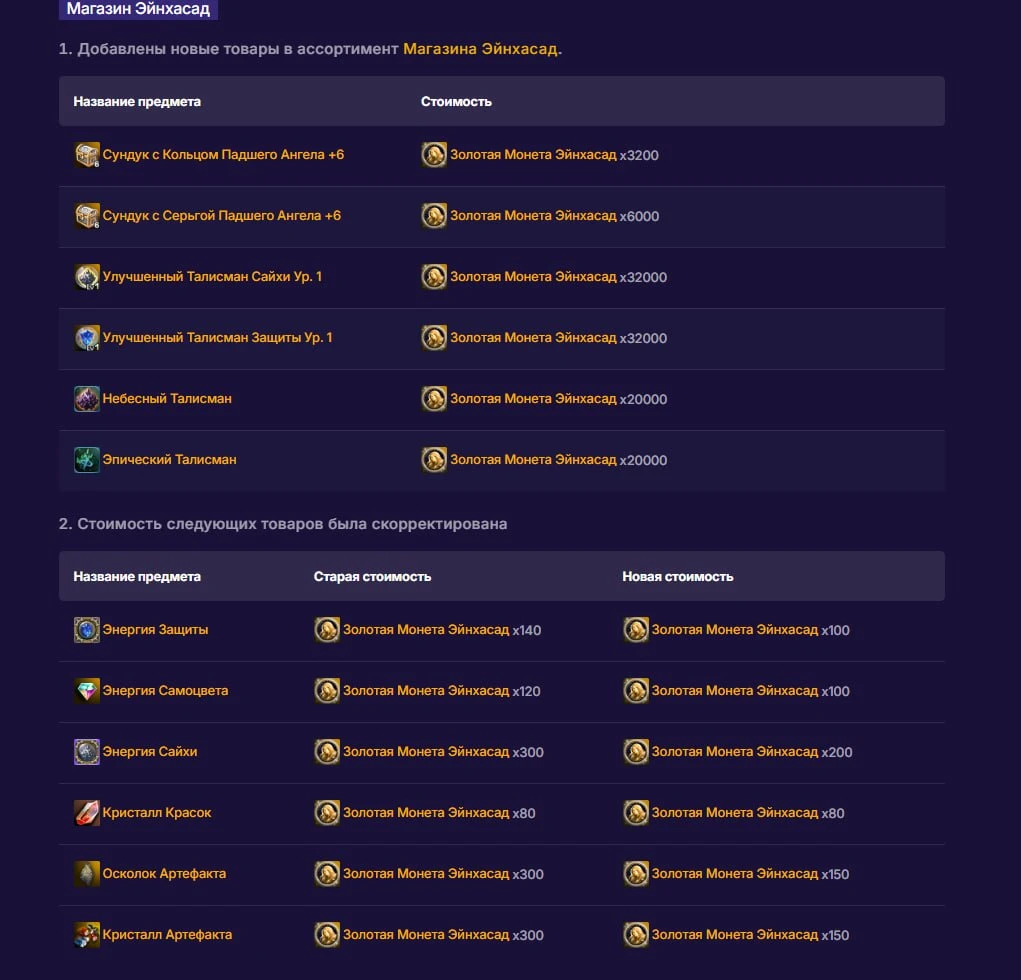Open the Небесный Талисман item link
This screenshot has height=980, width=1021.
[x=167, y=399]
